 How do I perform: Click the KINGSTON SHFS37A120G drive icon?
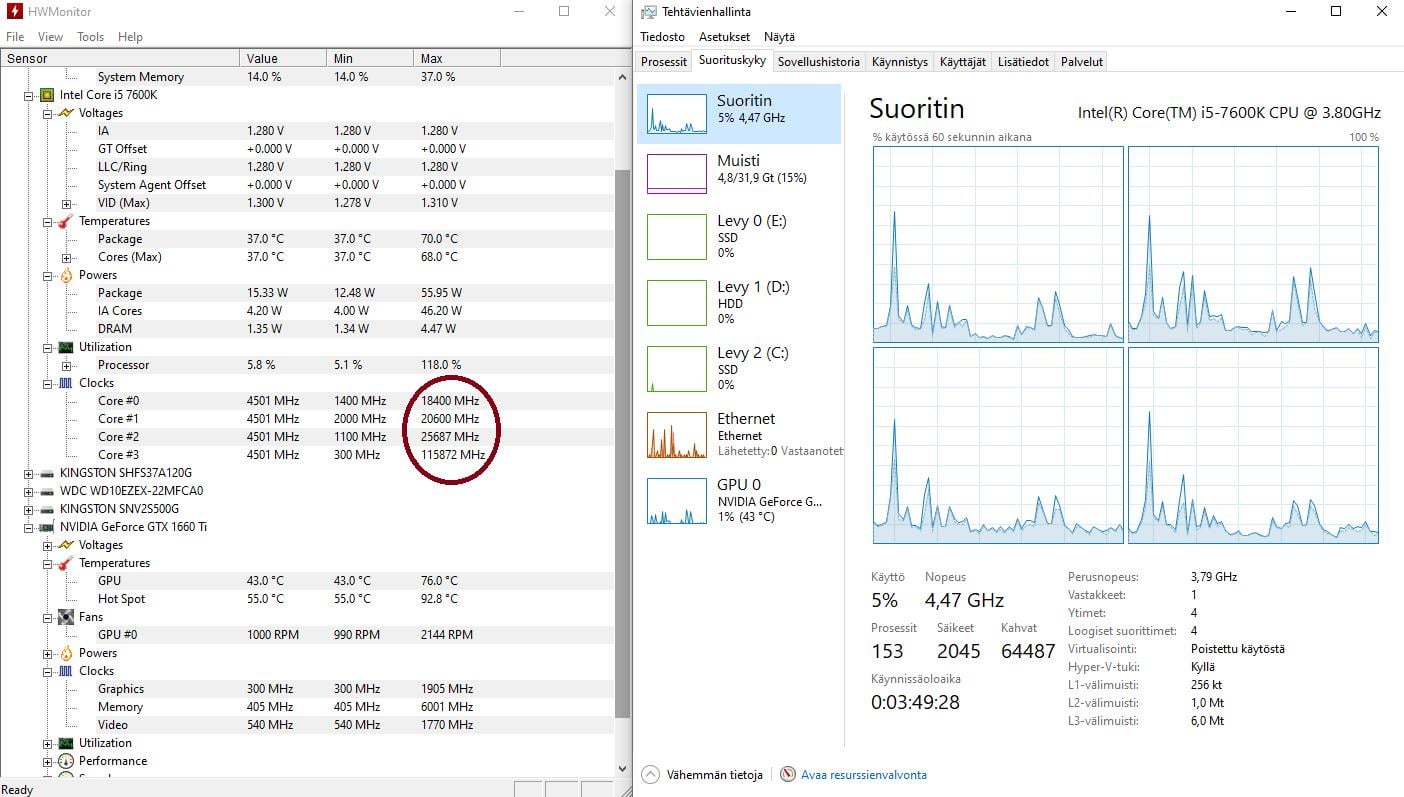click(46, 473)
